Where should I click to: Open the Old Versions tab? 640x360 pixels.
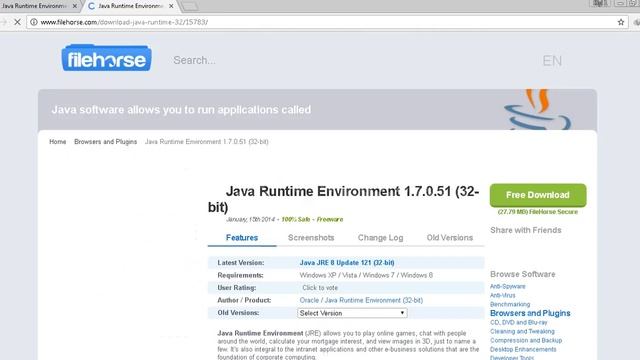[x=450, y=238]
